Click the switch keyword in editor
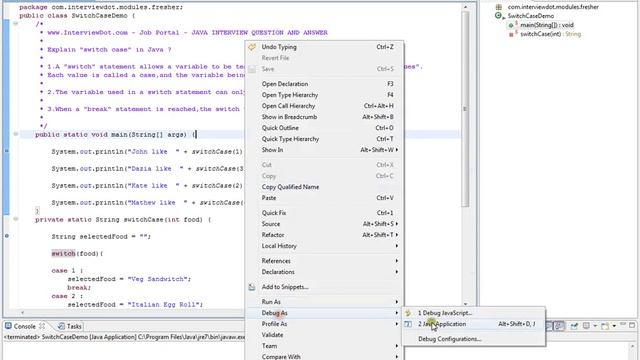The width and height of the screenshot is (640, 360). pos(63,253)
